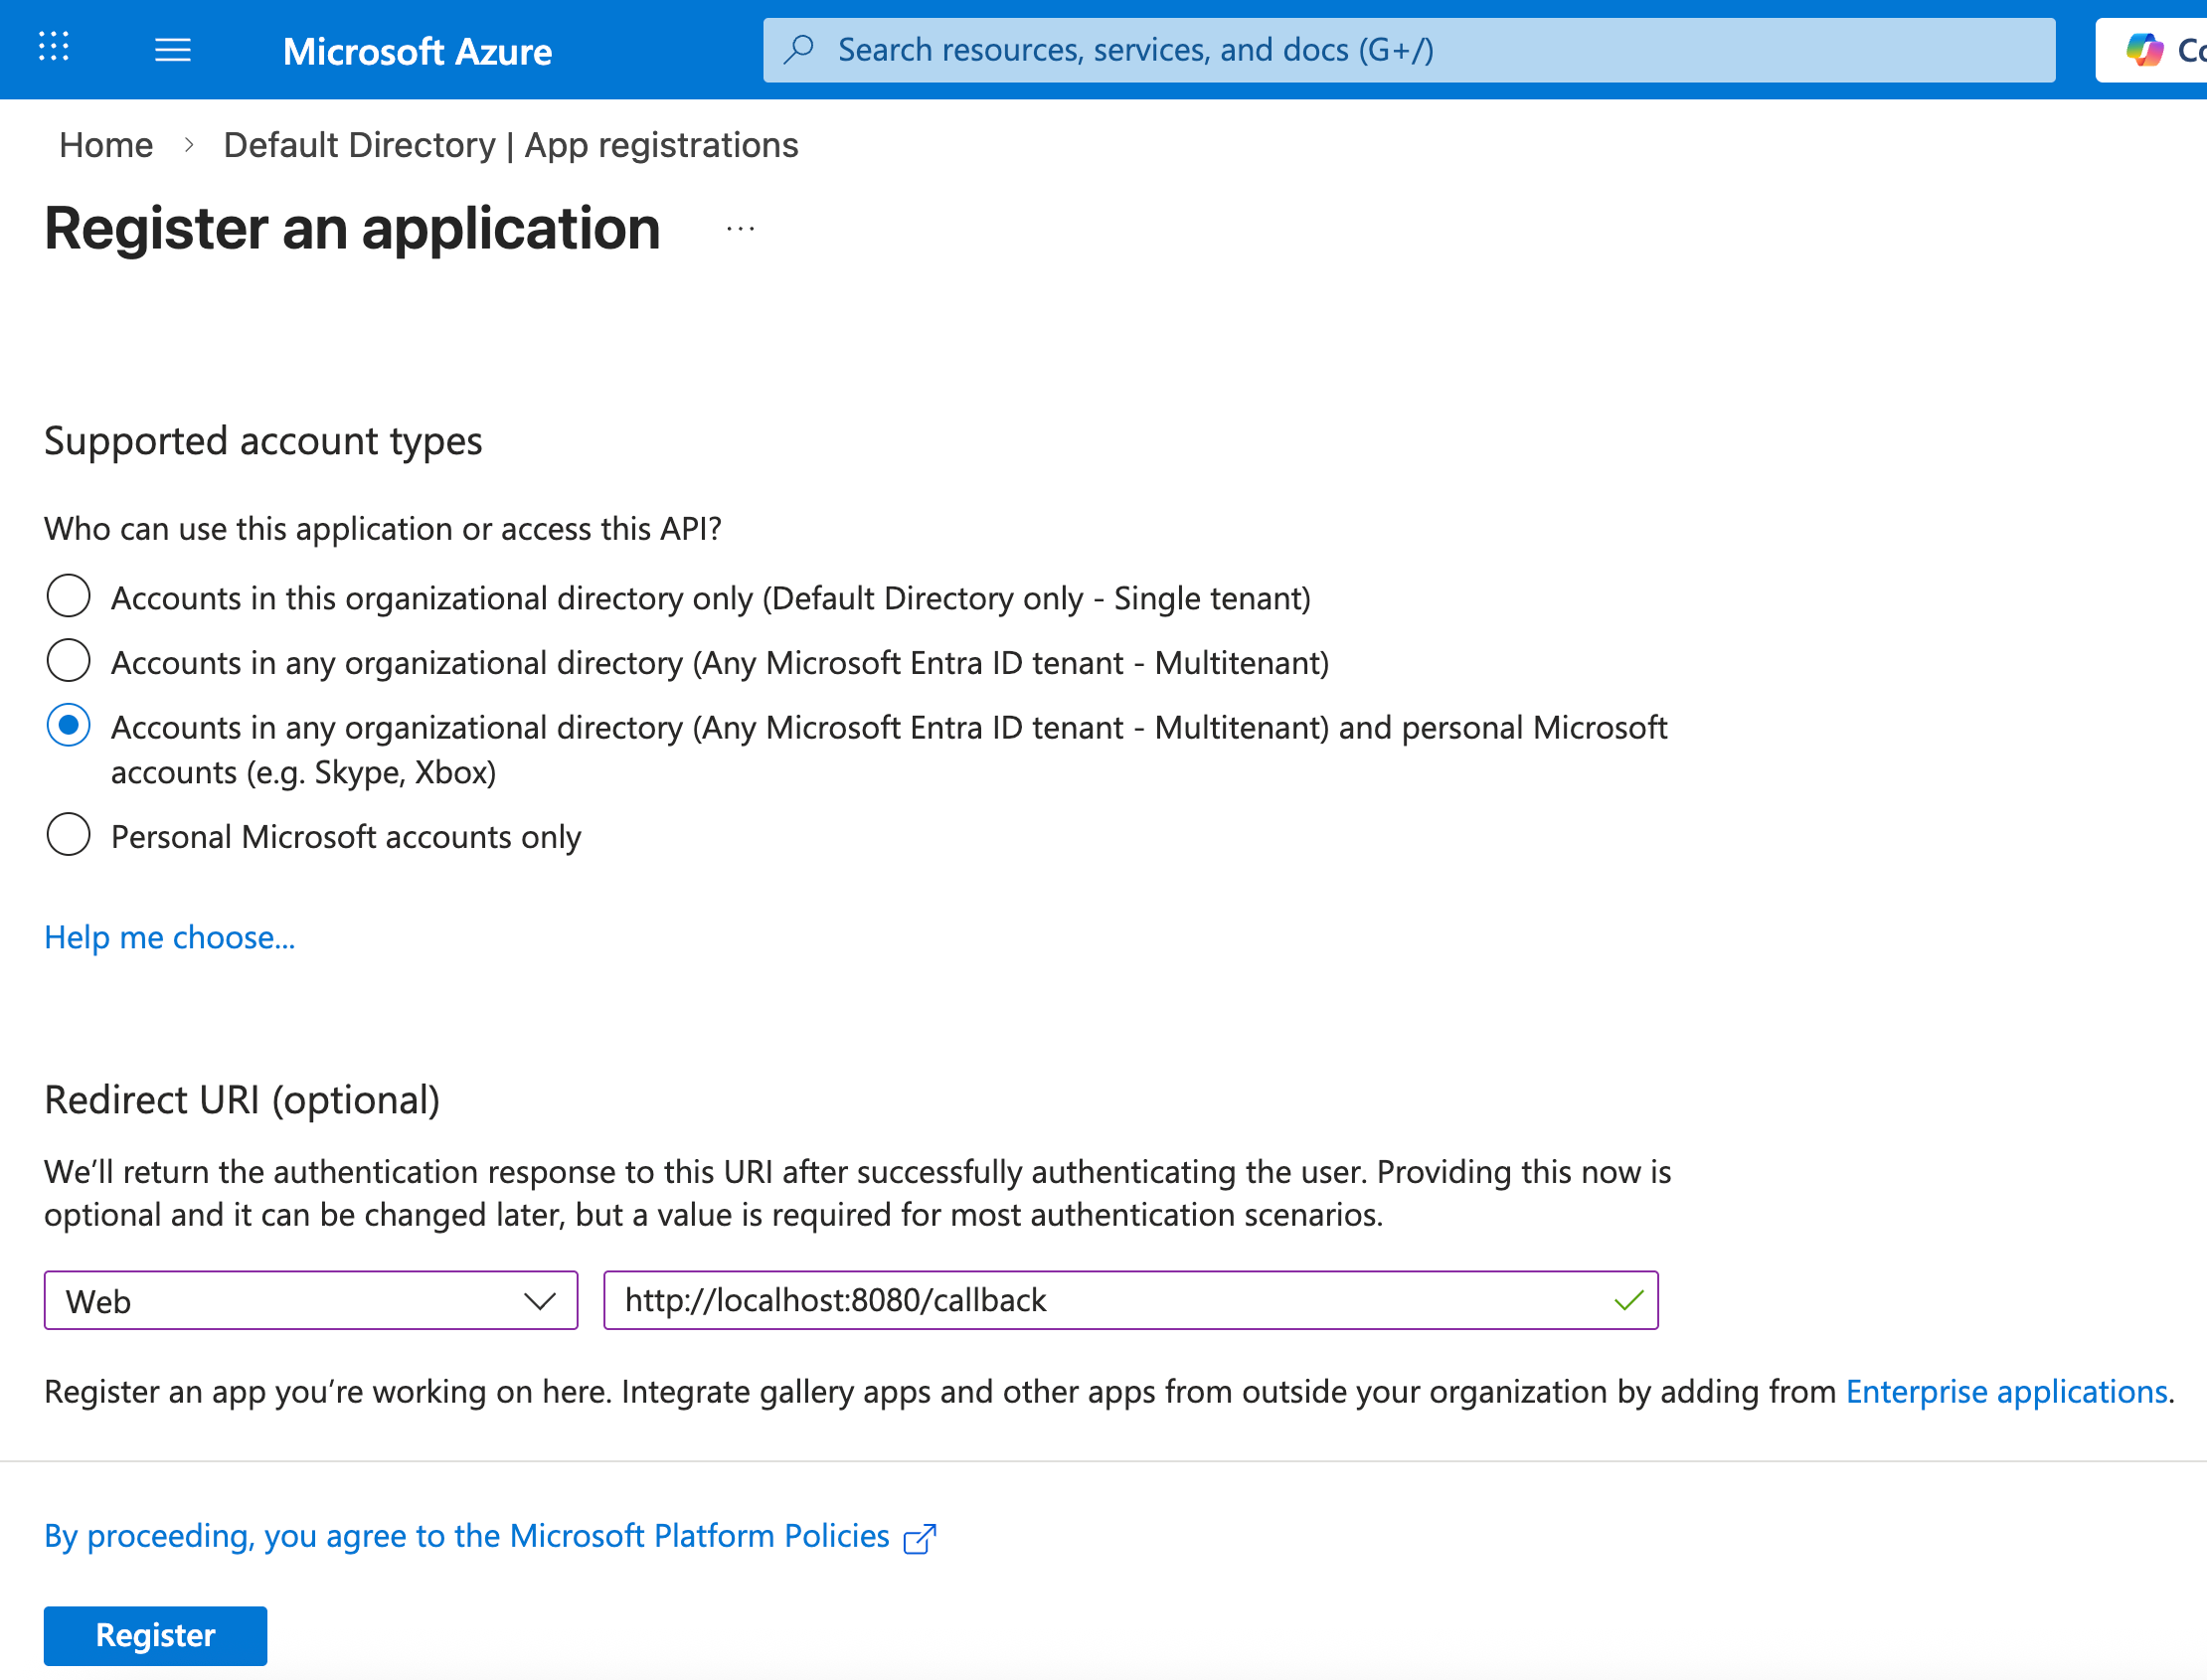The image size is (2207, 1680).
Task: Open the Web platform dropdown
Action: 538,1300
